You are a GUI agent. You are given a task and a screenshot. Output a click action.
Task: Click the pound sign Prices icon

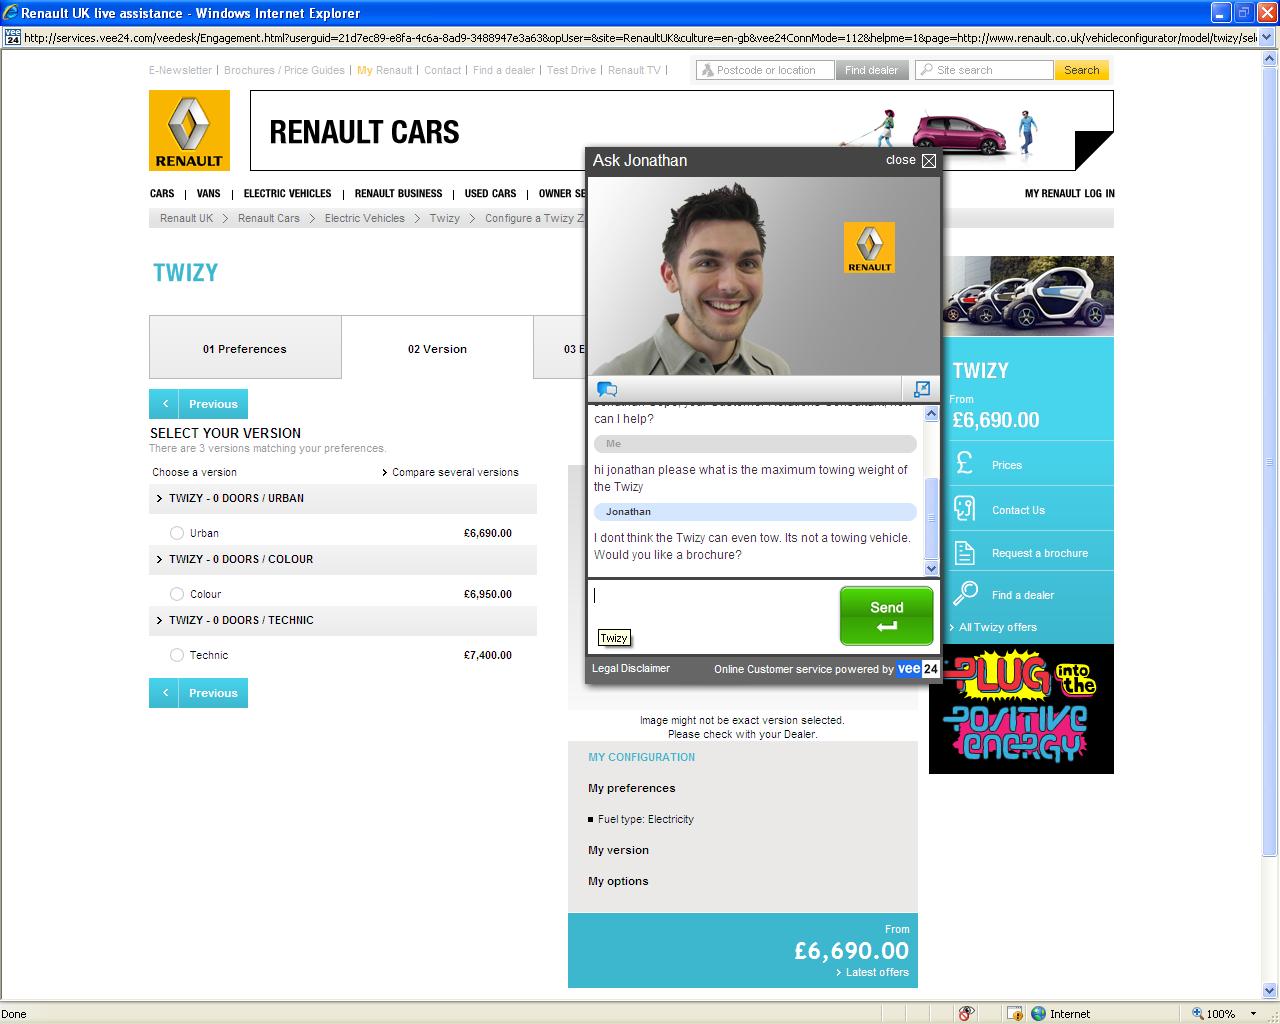tap(964, 463)
